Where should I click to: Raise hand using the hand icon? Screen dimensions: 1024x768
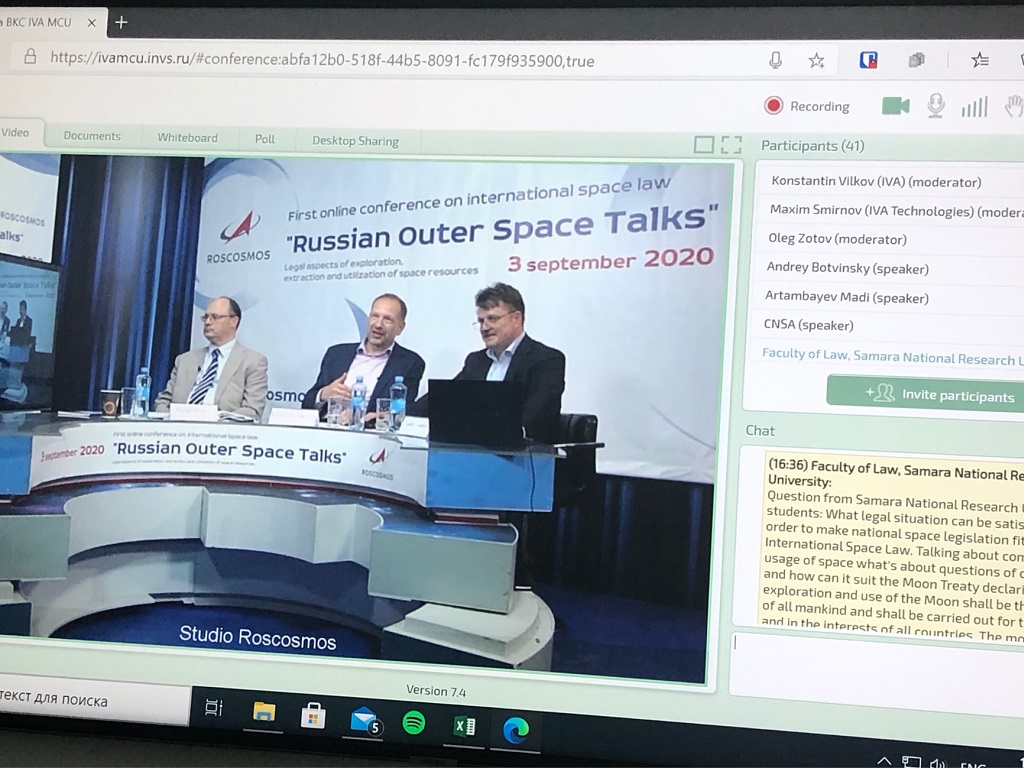[x=1014, y=106]
